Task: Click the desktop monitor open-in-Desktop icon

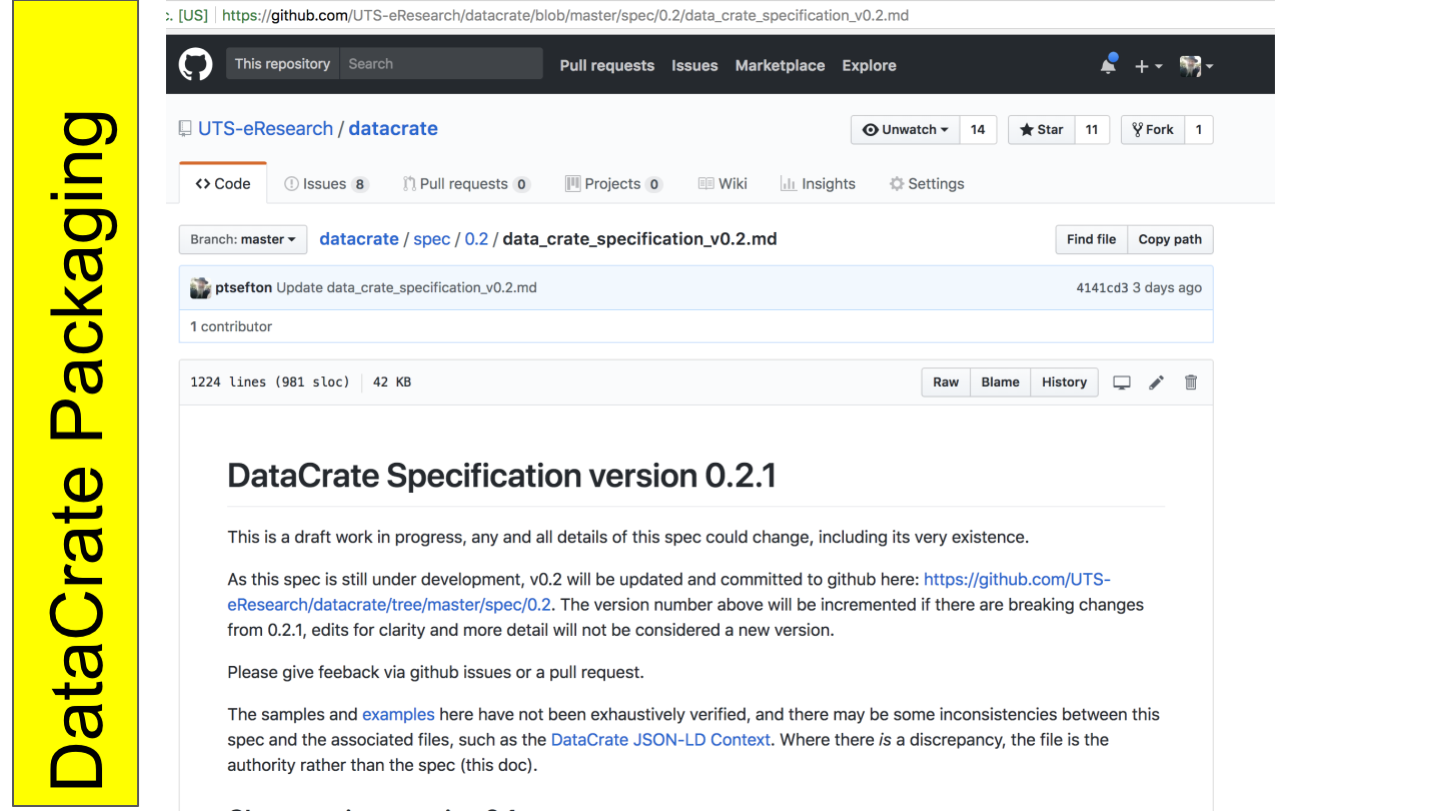Action: pyautogui.click(x=1122, y=383)
